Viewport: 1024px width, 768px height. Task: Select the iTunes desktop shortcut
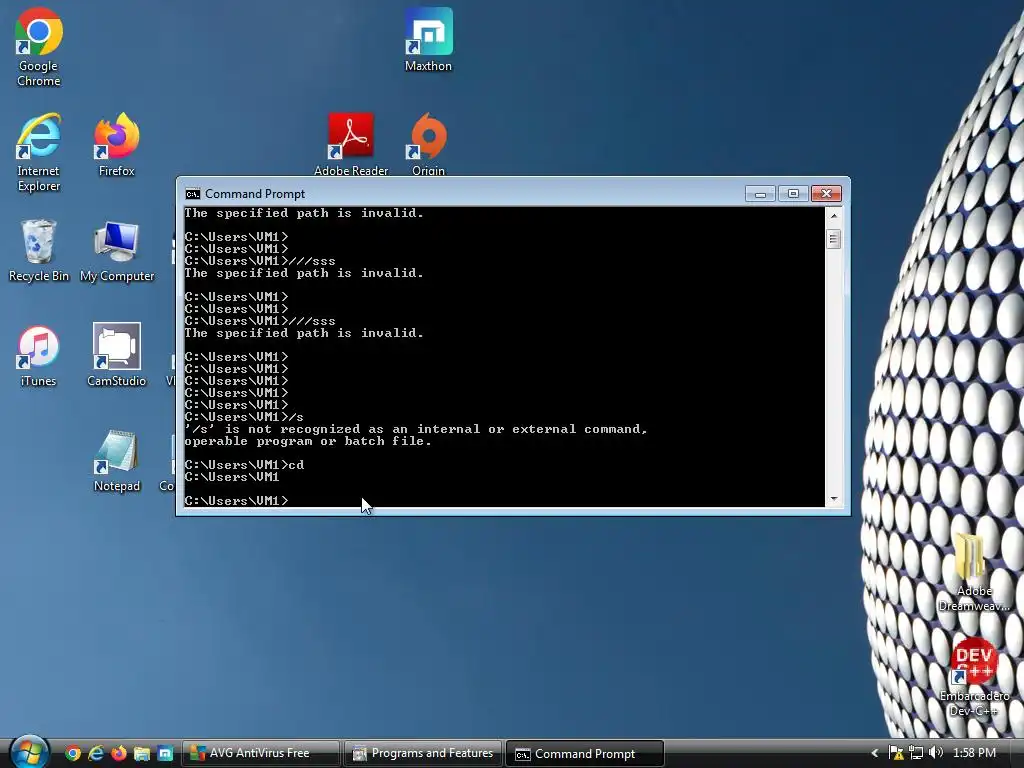click(39, 356)
